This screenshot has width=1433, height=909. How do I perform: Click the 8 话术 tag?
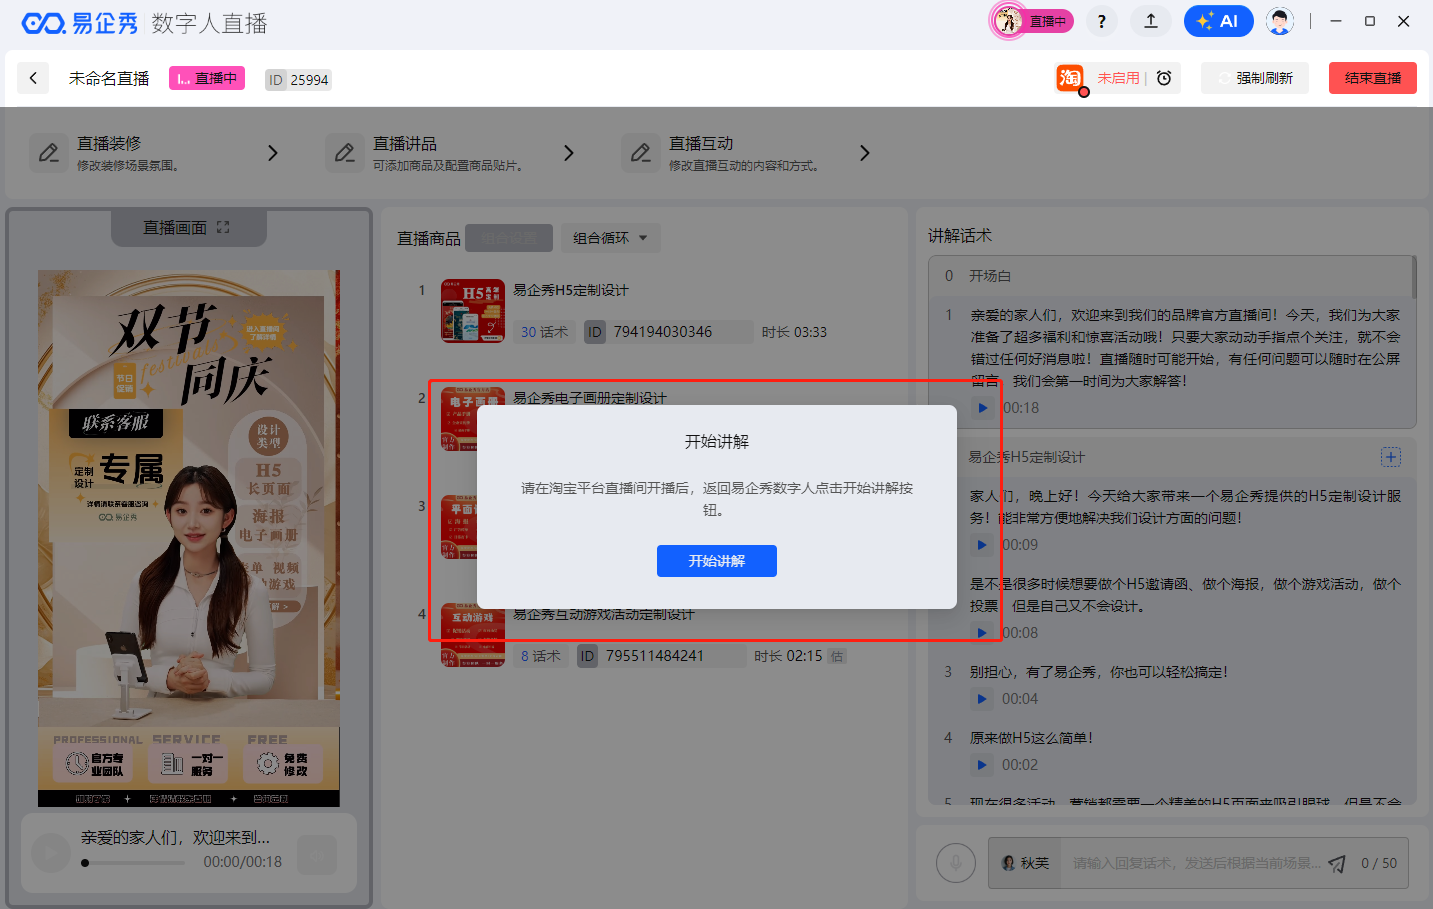tap(540, 656)
